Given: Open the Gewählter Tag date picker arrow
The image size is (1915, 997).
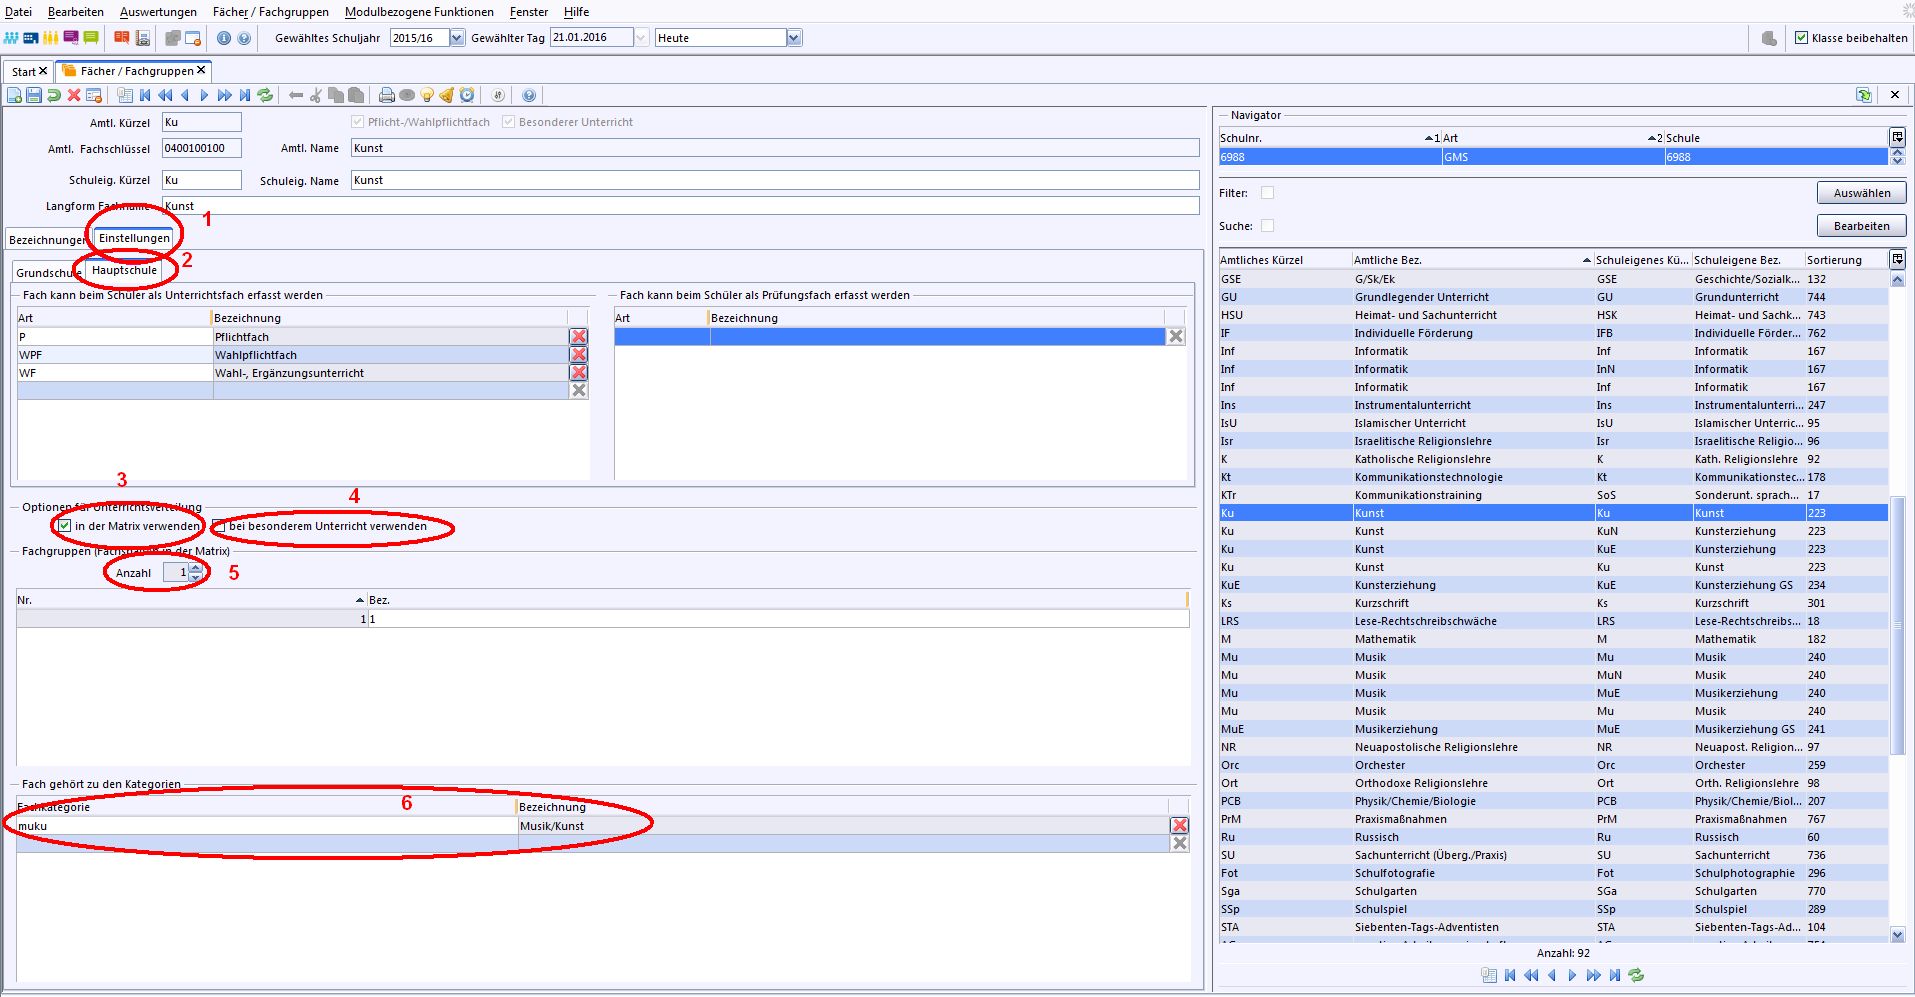Looking at the screenshot, I should click(x=641, y=38).
